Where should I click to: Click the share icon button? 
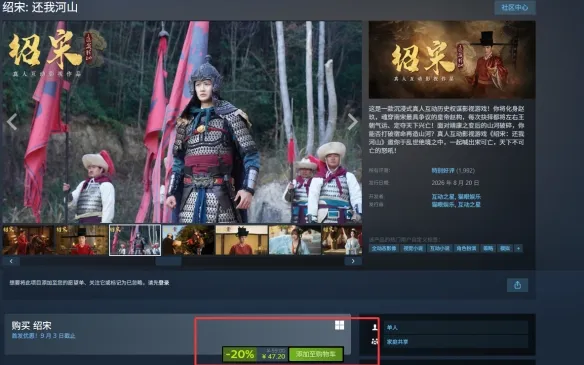[517, 285]
